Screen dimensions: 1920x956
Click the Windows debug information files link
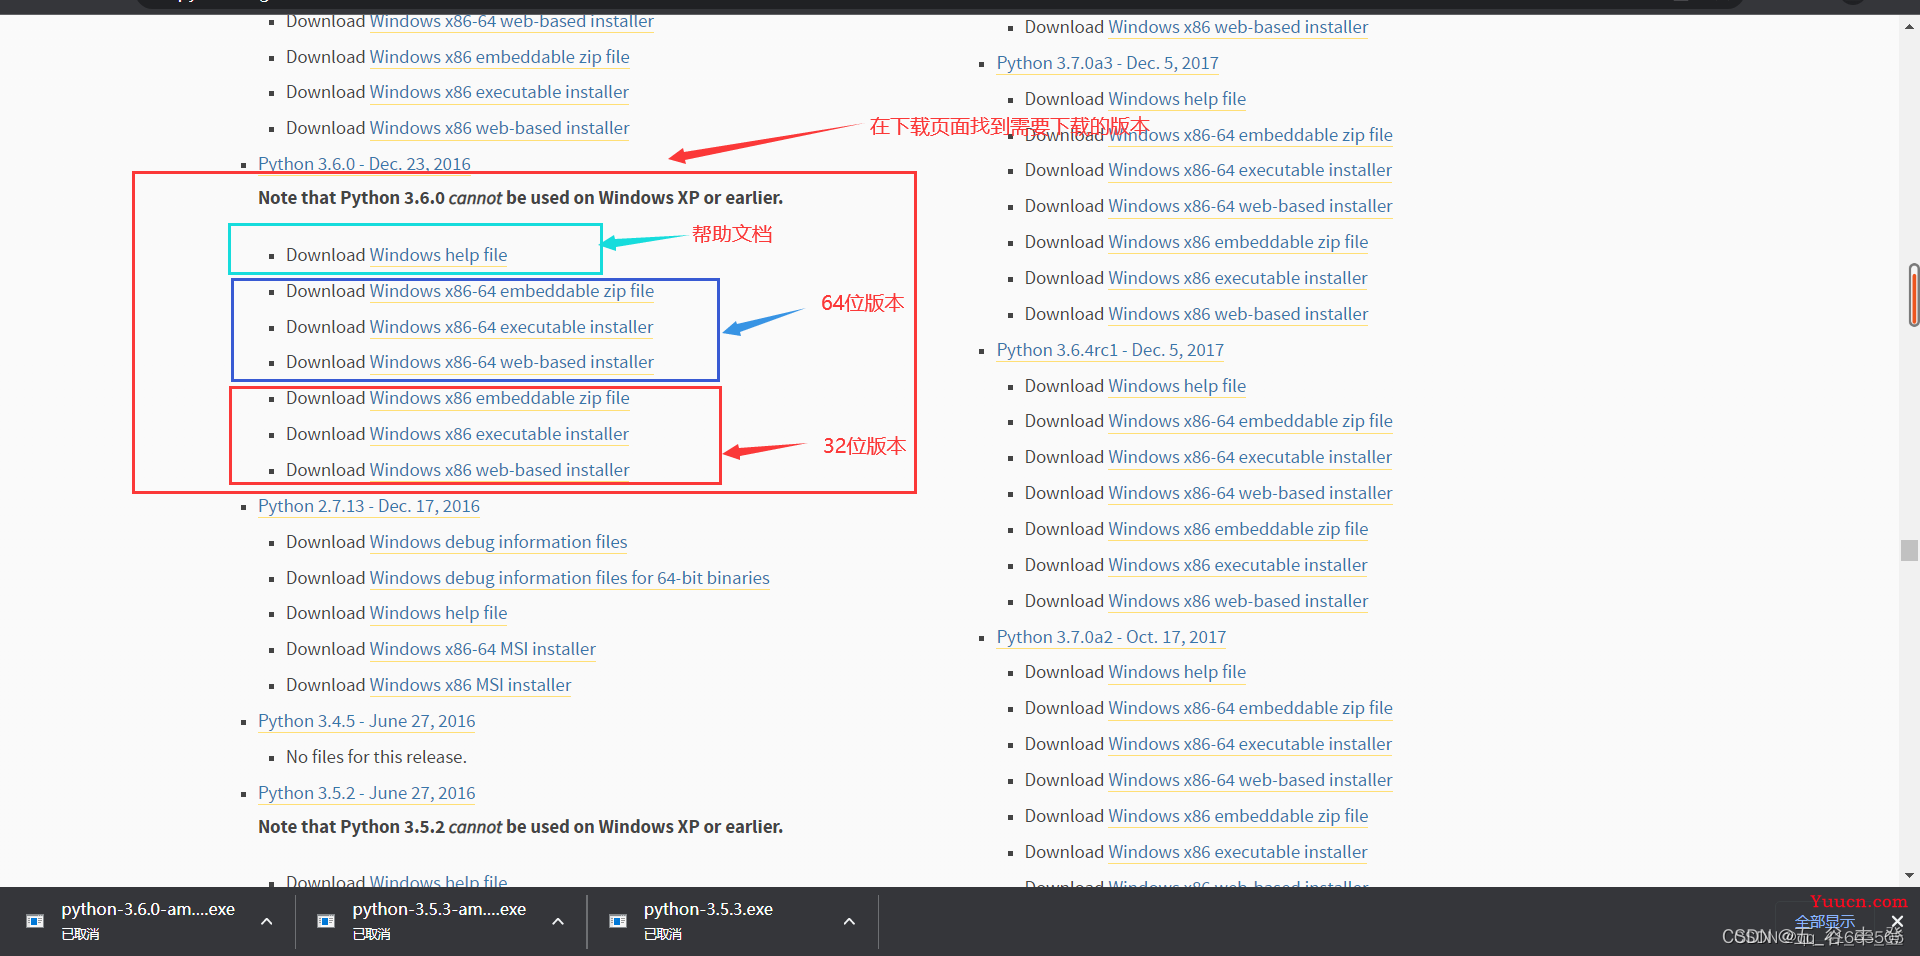(x=498, y=542)
